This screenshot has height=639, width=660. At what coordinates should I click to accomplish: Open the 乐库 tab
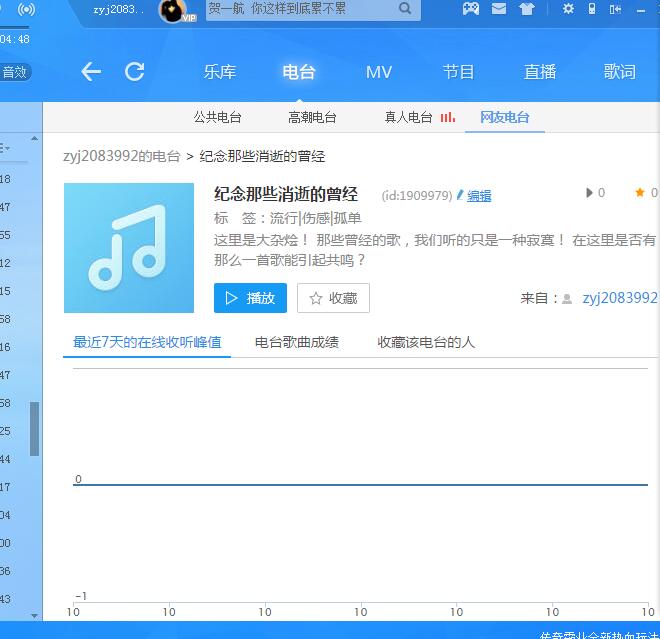tap(220, 72)
